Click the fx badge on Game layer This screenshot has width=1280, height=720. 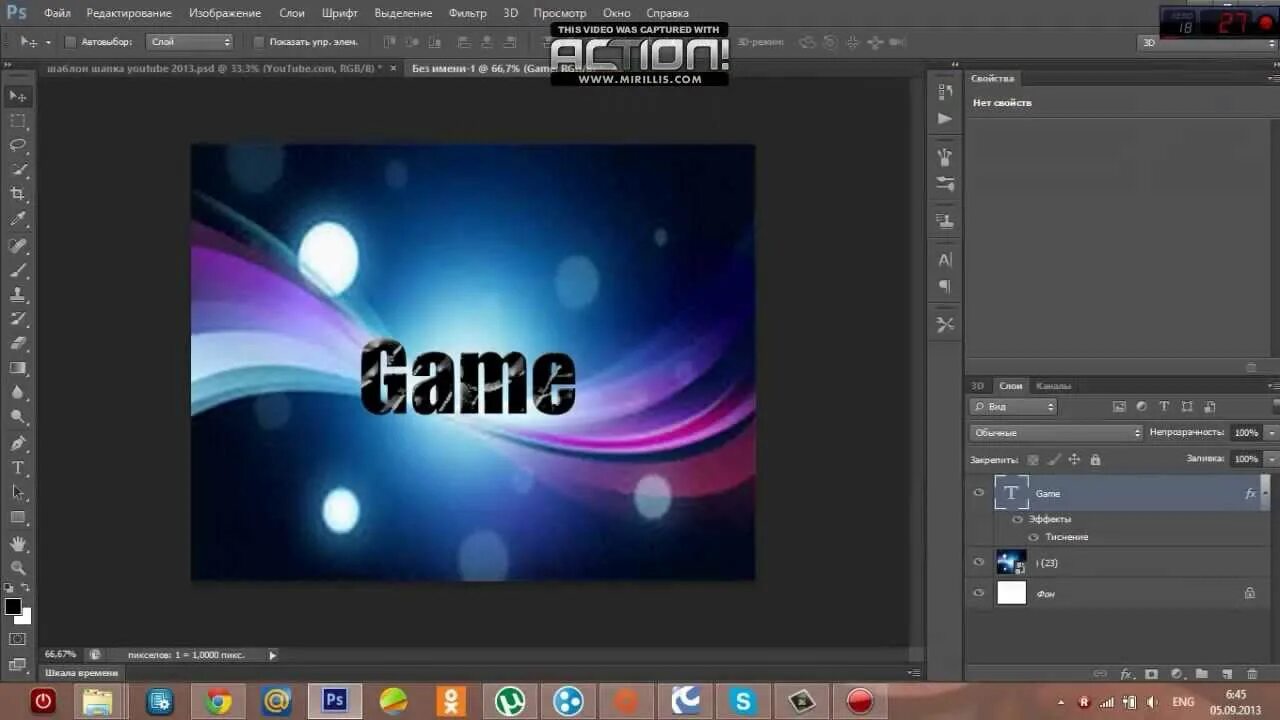[1250, 494]
